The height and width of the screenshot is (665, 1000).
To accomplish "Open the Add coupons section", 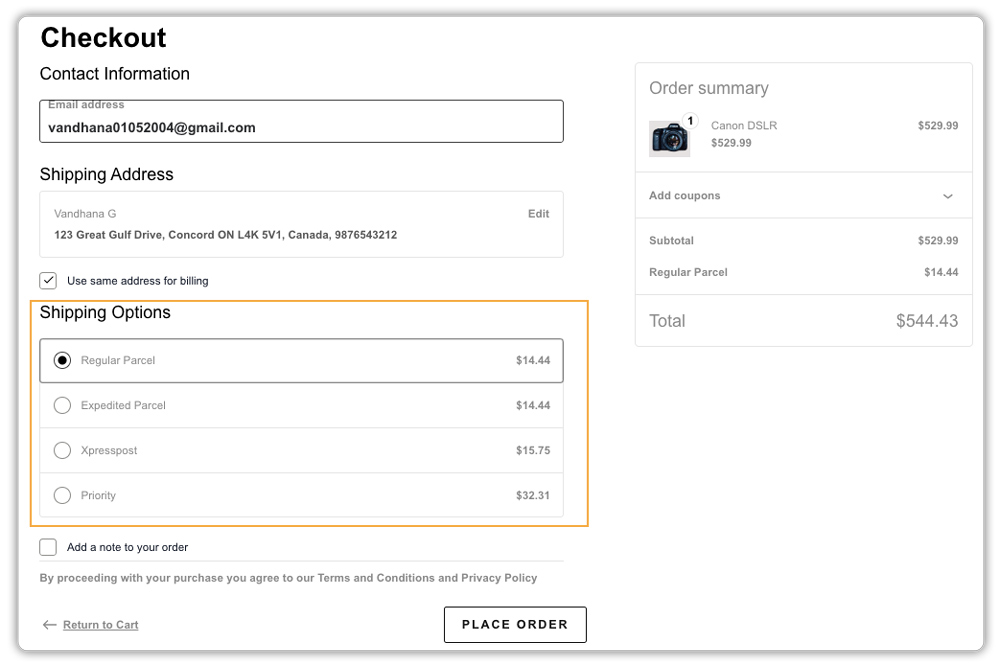I will point(685,196).
